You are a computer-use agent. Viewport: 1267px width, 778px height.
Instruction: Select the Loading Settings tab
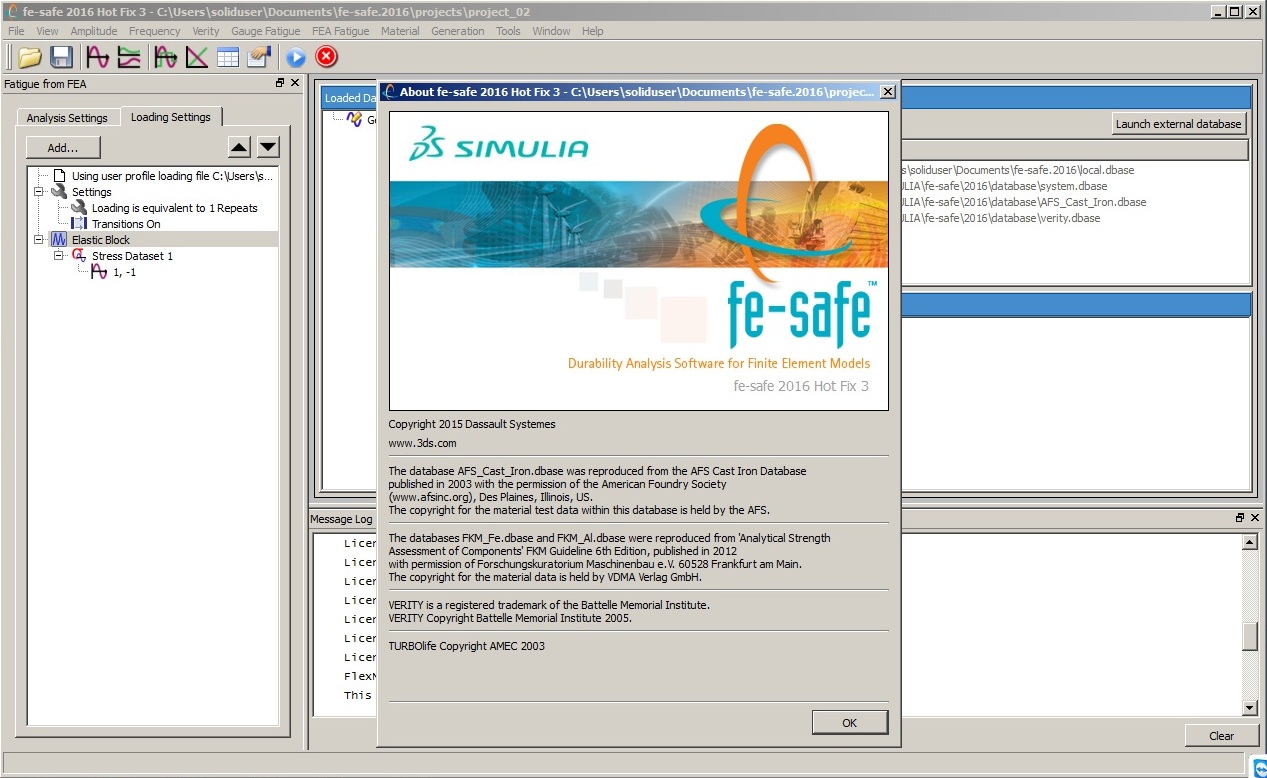pyautogui.click(x=171, y=117)
